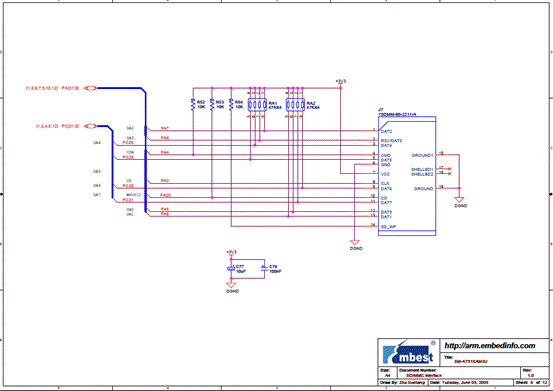Click the R52 resistor symbol
This screenshot has height=391, width=553.
click(x=193, y=105)
